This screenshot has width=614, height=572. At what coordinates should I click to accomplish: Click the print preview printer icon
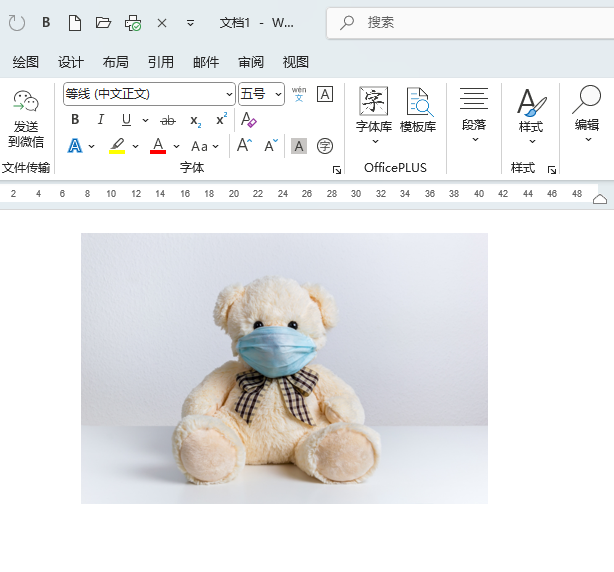point(133,23)
